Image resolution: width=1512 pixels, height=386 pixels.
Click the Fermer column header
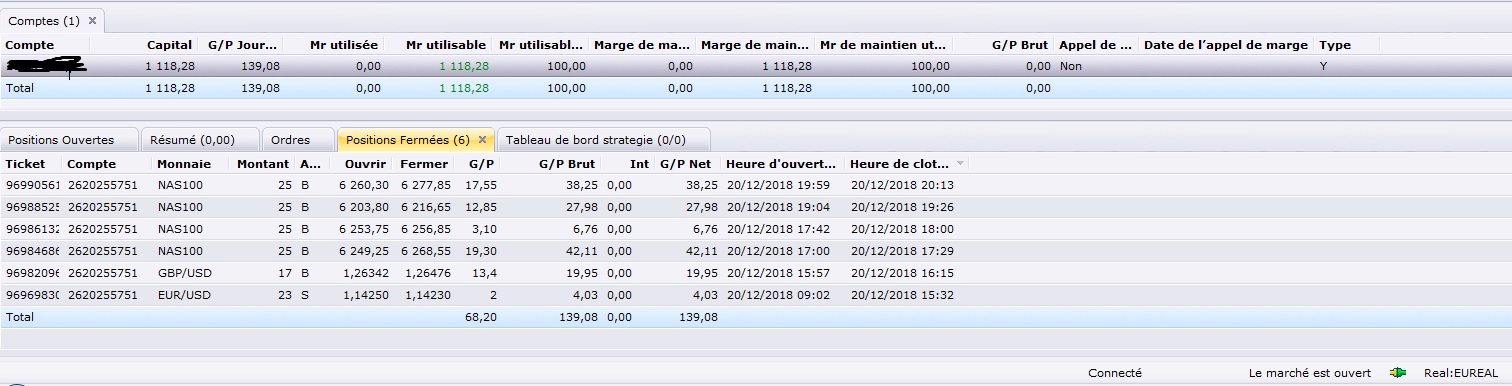tap(424, 163)
